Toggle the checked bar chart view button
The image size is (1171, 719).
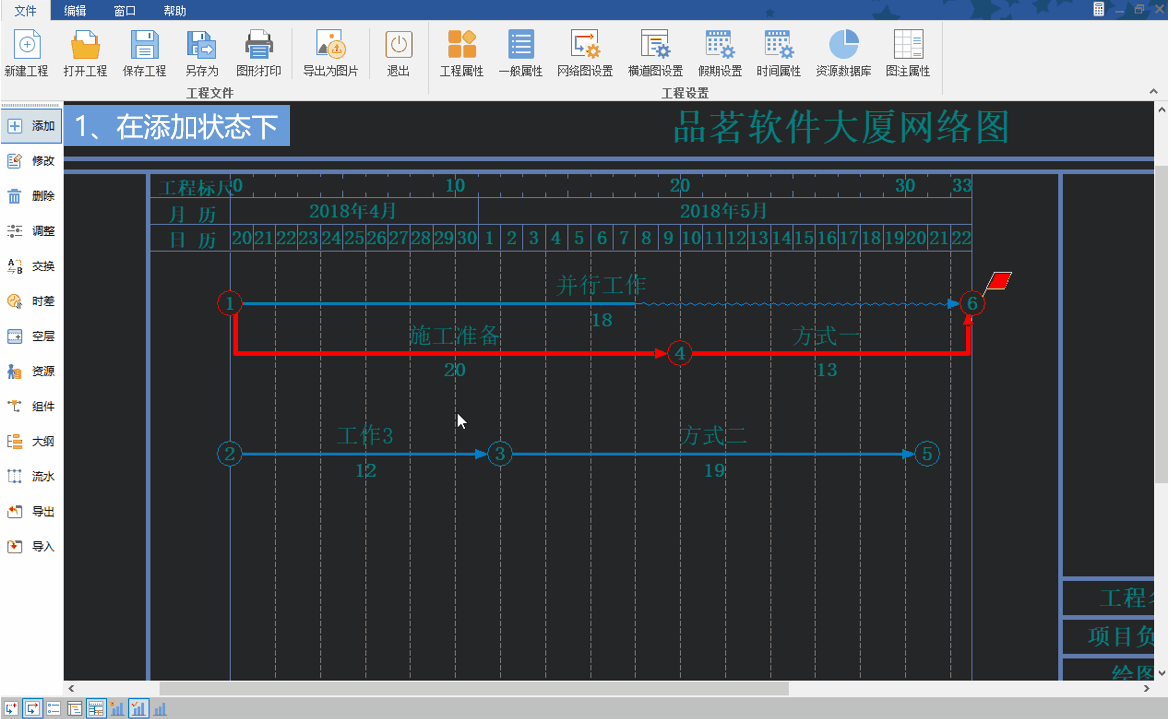[138, 709]
